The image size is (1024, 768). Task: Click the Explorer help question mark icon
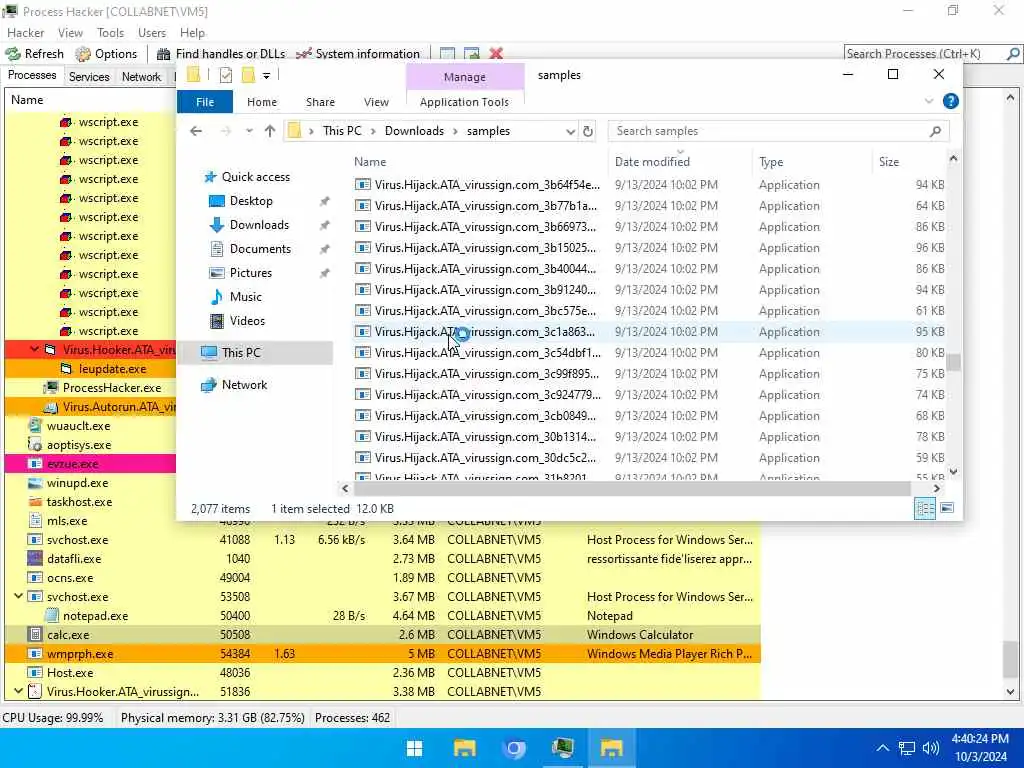click(x=951, y=101)
